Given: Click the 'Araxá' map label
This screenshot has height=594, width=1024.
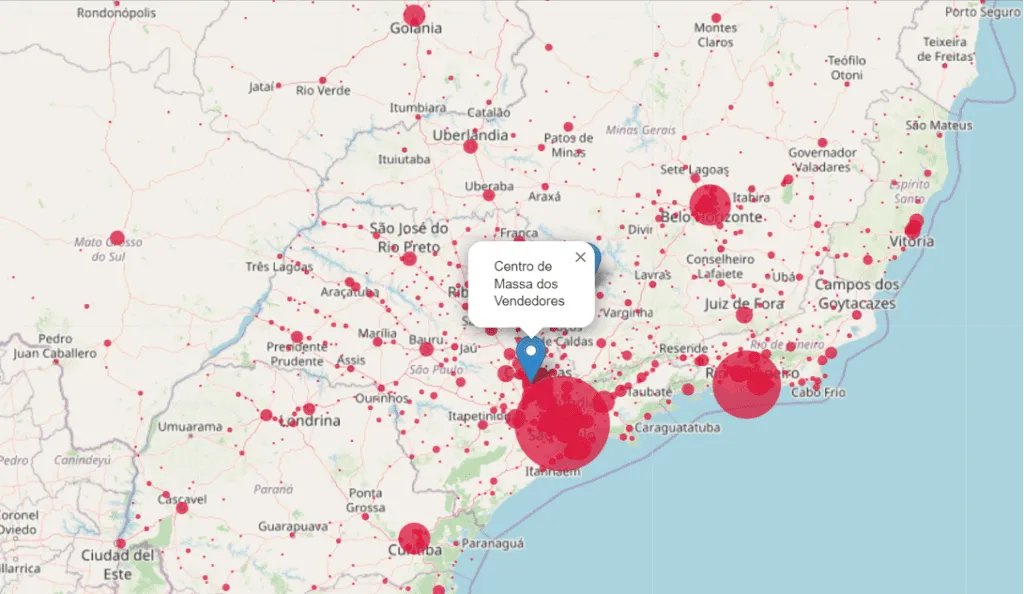Looking at the screenshot, I should click(544, 196).
